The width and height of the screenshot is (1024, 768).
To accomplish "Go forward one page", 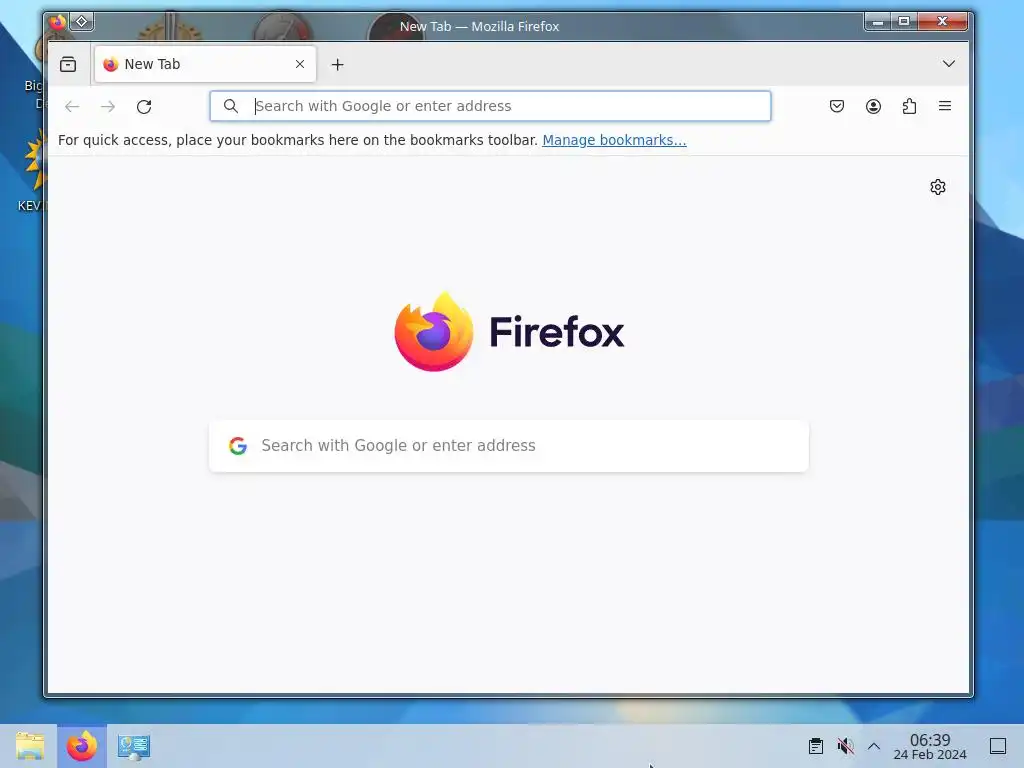I will tap(108, 106).
